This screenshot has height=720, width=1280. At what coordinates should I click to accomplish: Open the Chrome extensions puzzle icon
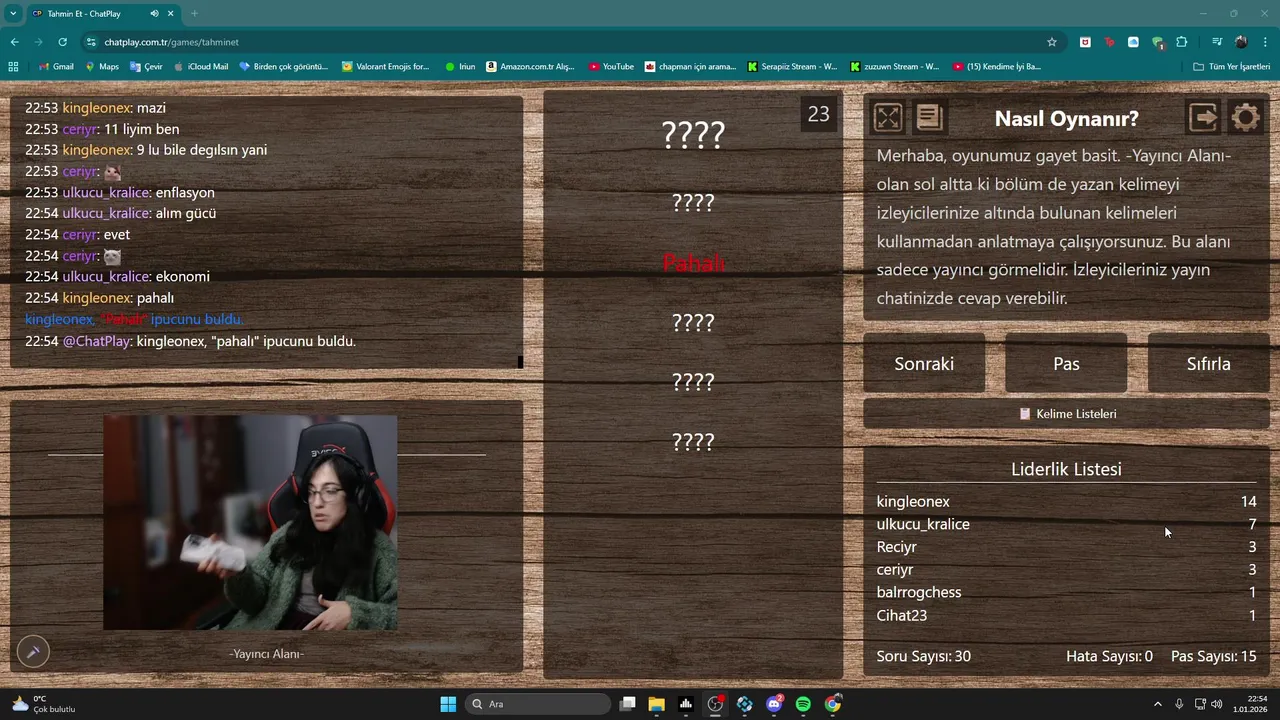tap(1182, 42)
